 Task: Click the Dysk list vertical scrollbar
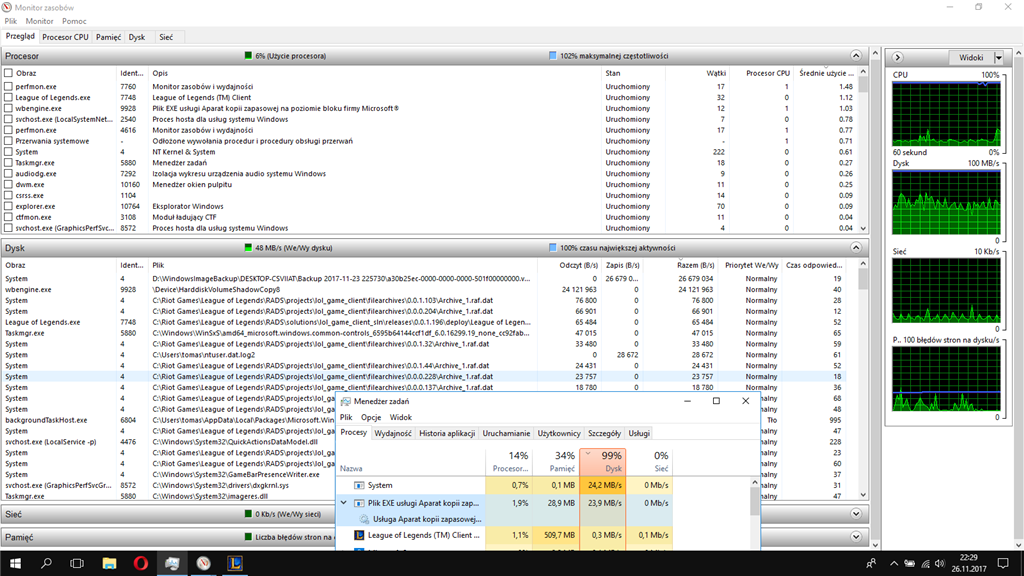(x=863, y=379)
